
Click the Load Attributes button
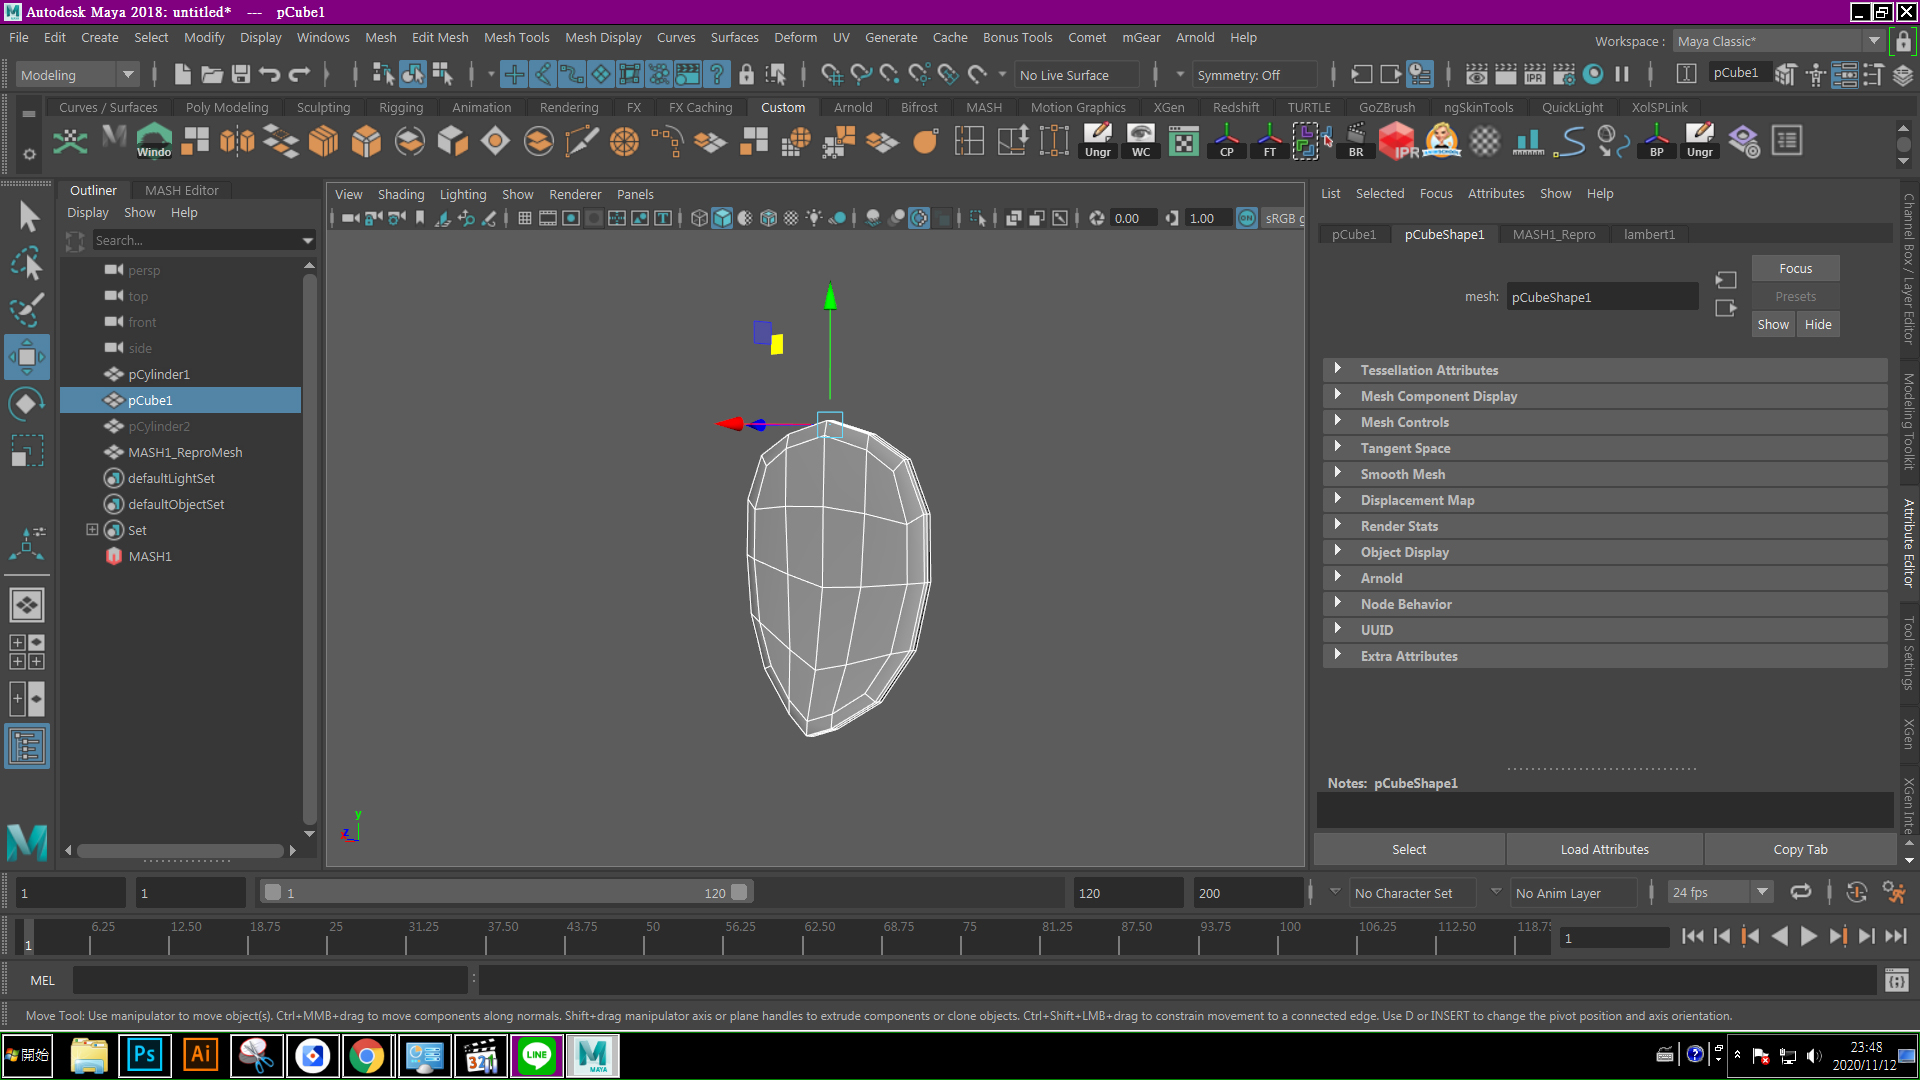[x=1604, y=849]
